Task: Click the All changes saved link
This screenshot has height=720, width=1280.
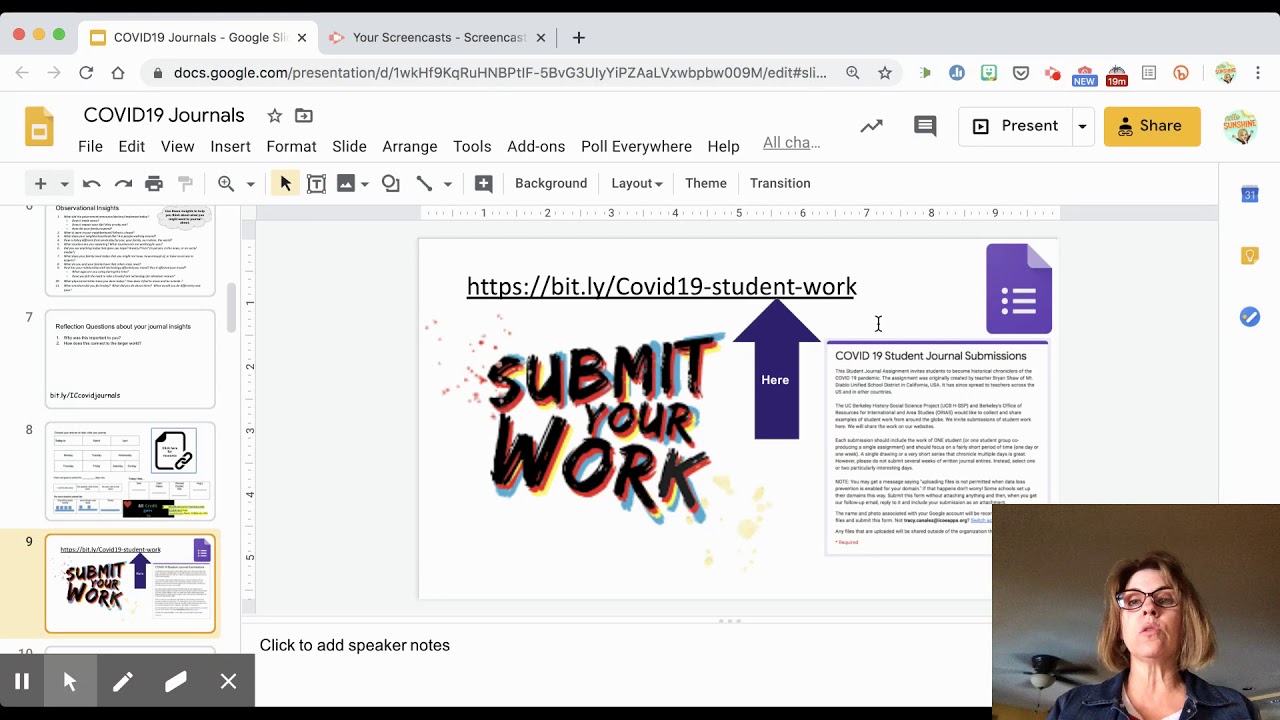Action: [792, 143]
